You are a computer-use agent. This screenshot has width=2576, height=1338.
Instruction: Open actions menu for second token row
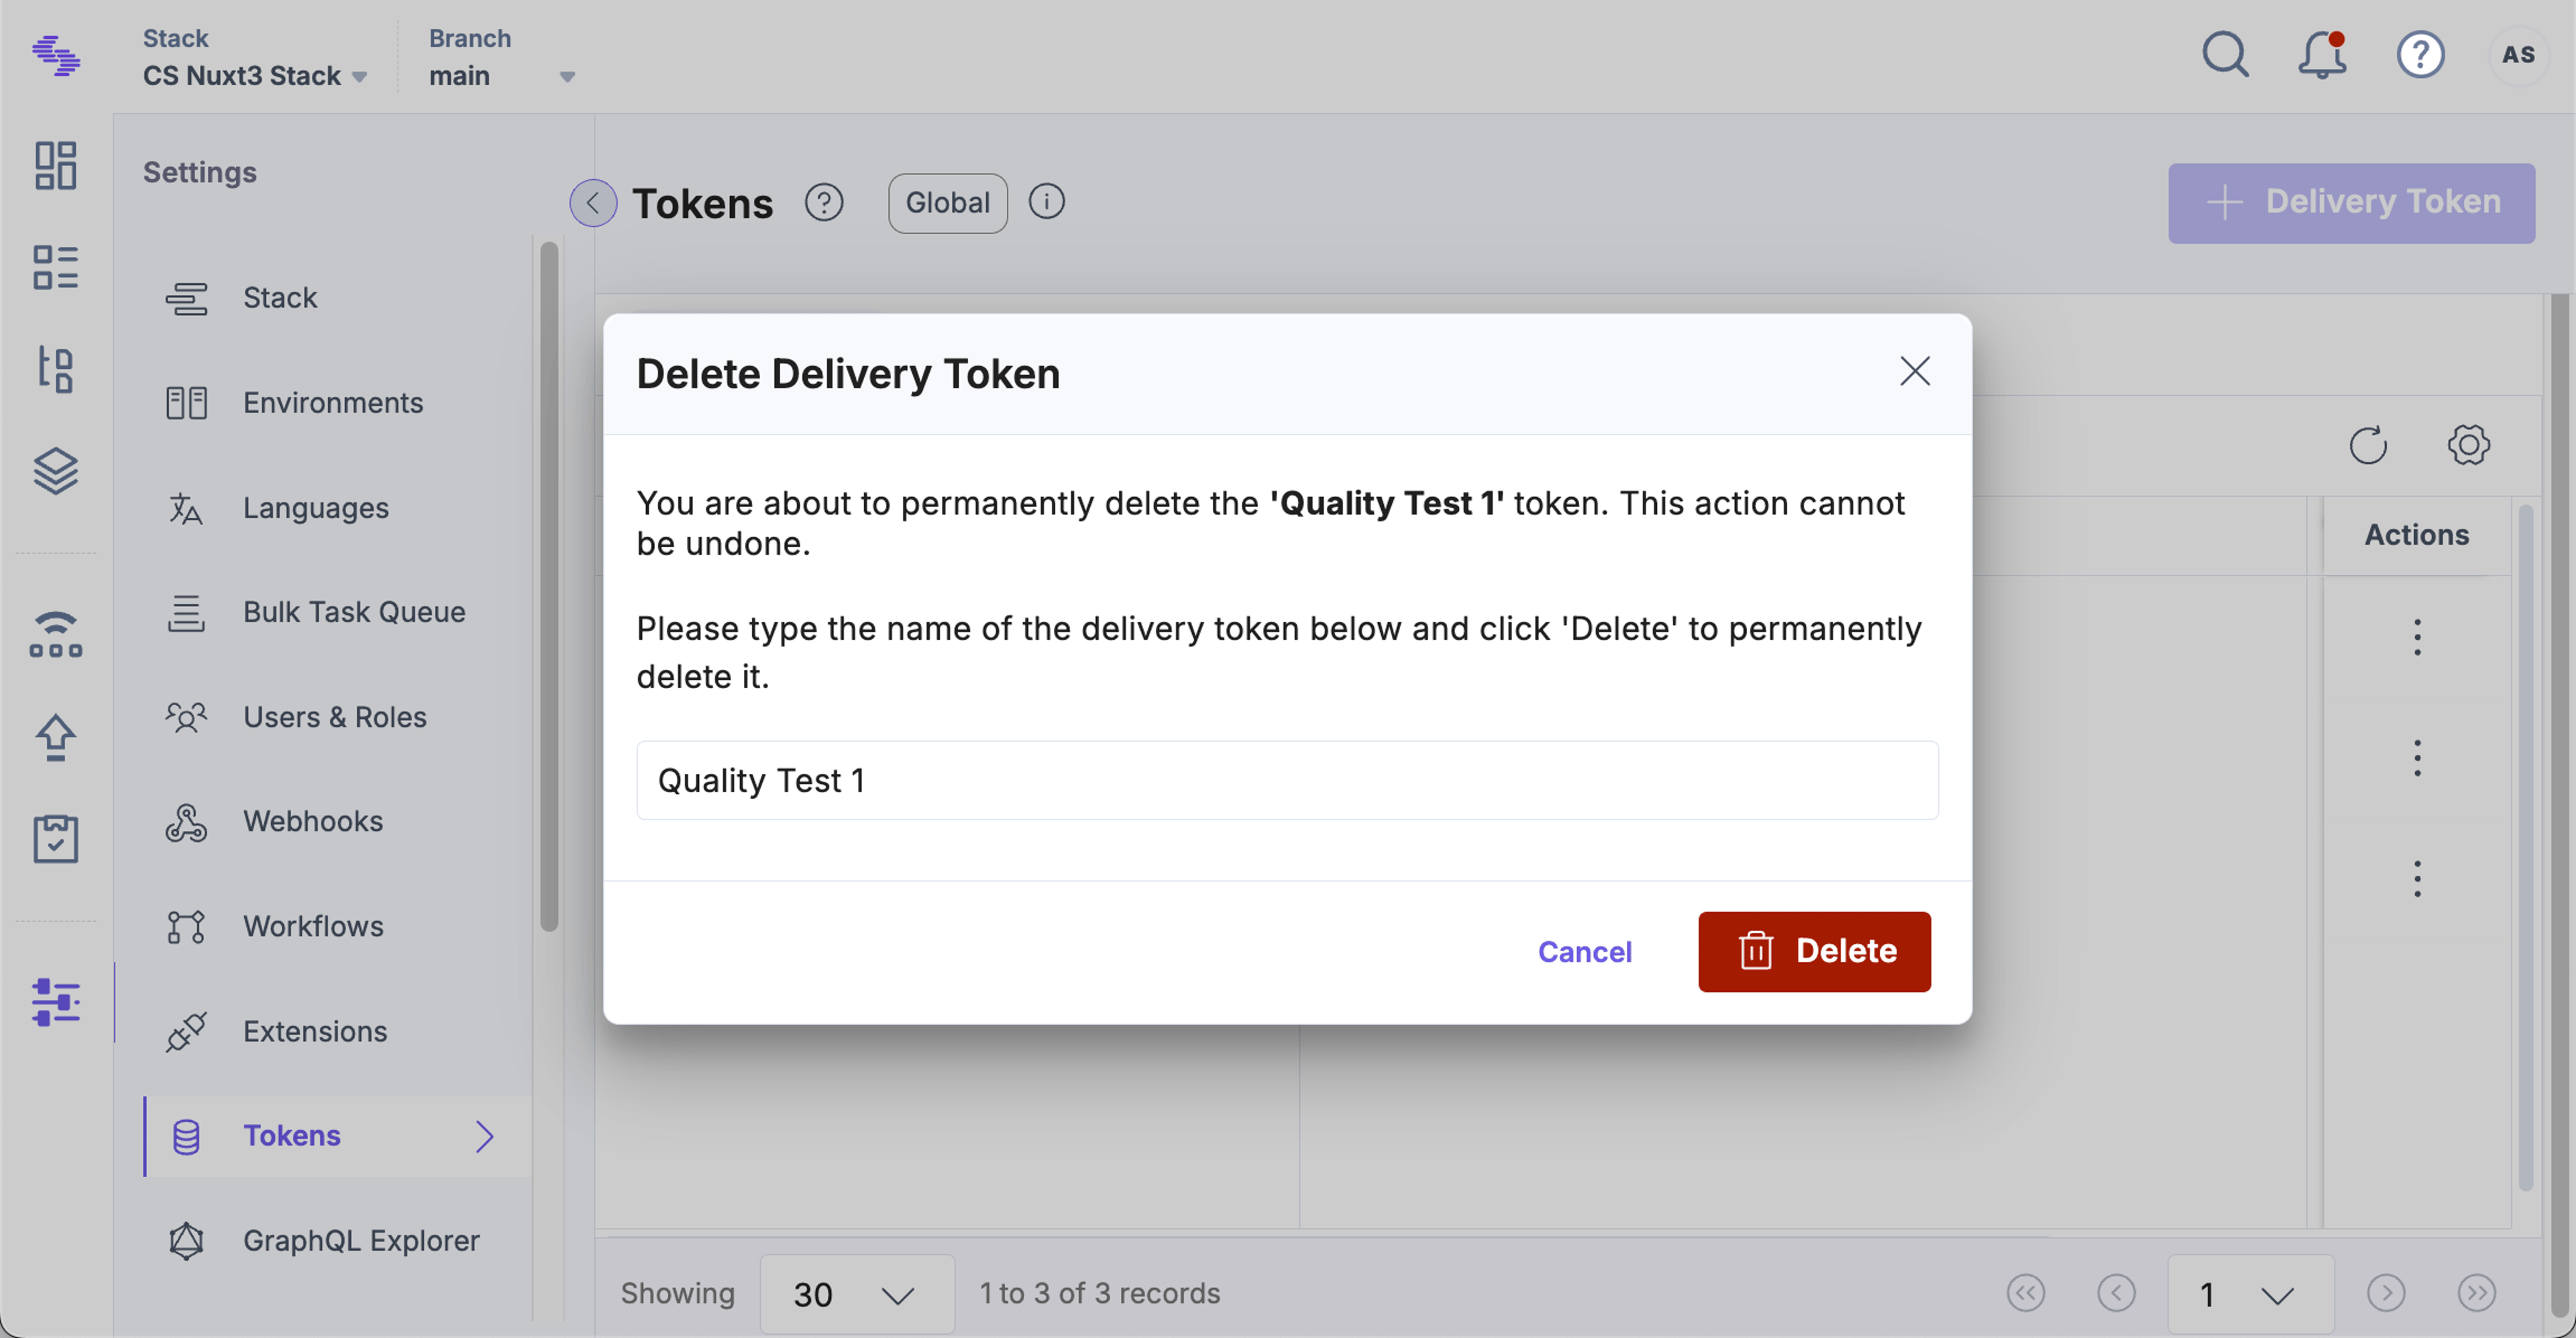pyautogui.click(x=2417, y=758)
